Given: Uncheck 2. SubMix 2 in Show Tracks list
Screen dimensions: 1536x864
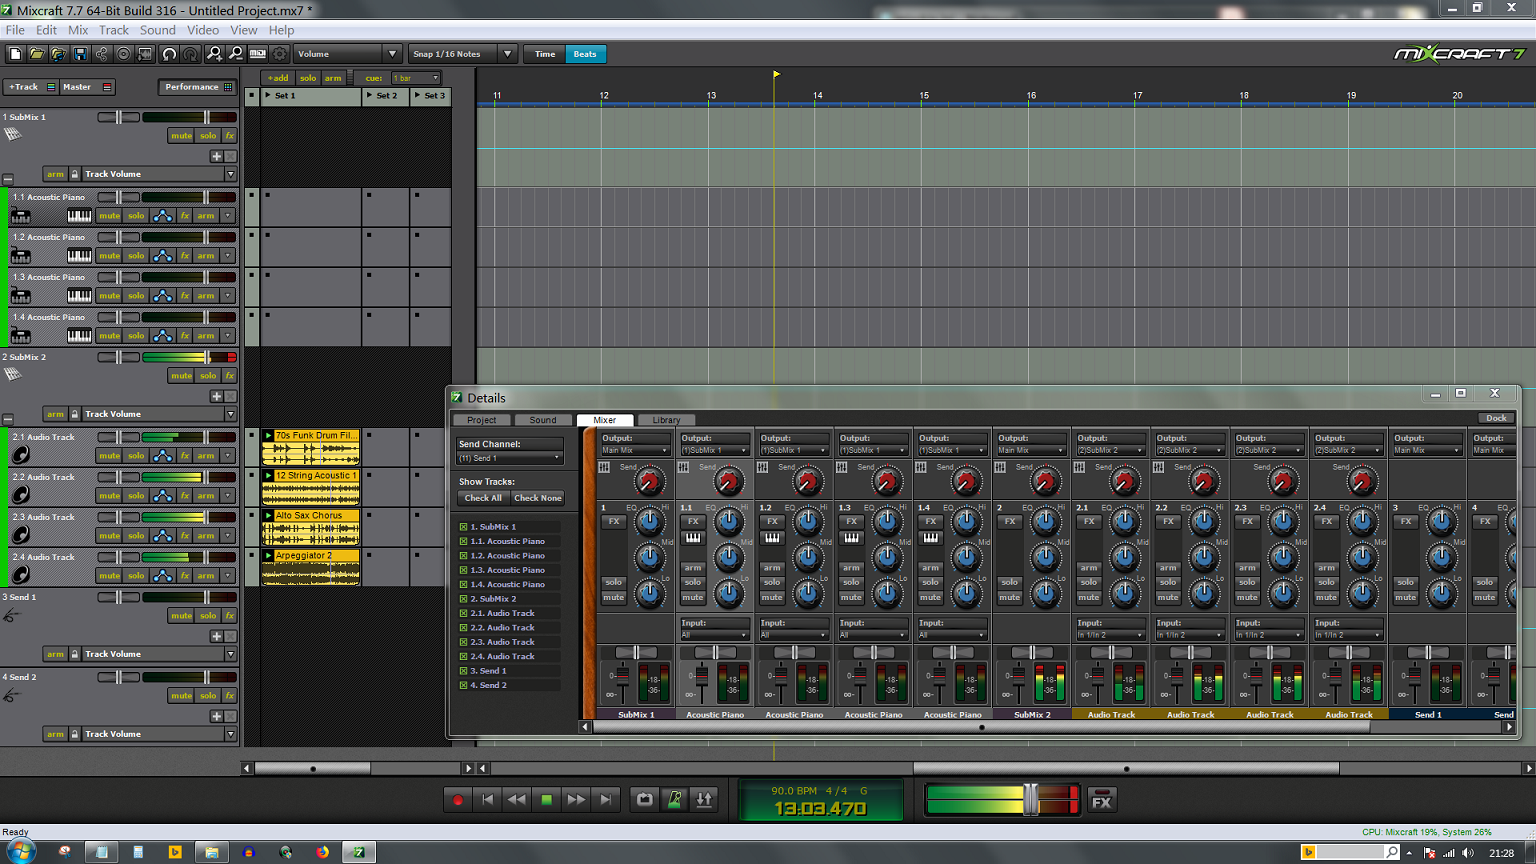Looking at the screenshot, I should pyautogui.click(x=464, y=599).
